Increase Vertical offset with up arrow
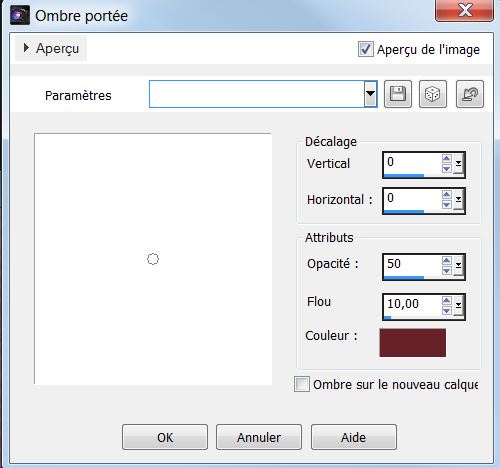500x468 pixels. pos(447,158)
